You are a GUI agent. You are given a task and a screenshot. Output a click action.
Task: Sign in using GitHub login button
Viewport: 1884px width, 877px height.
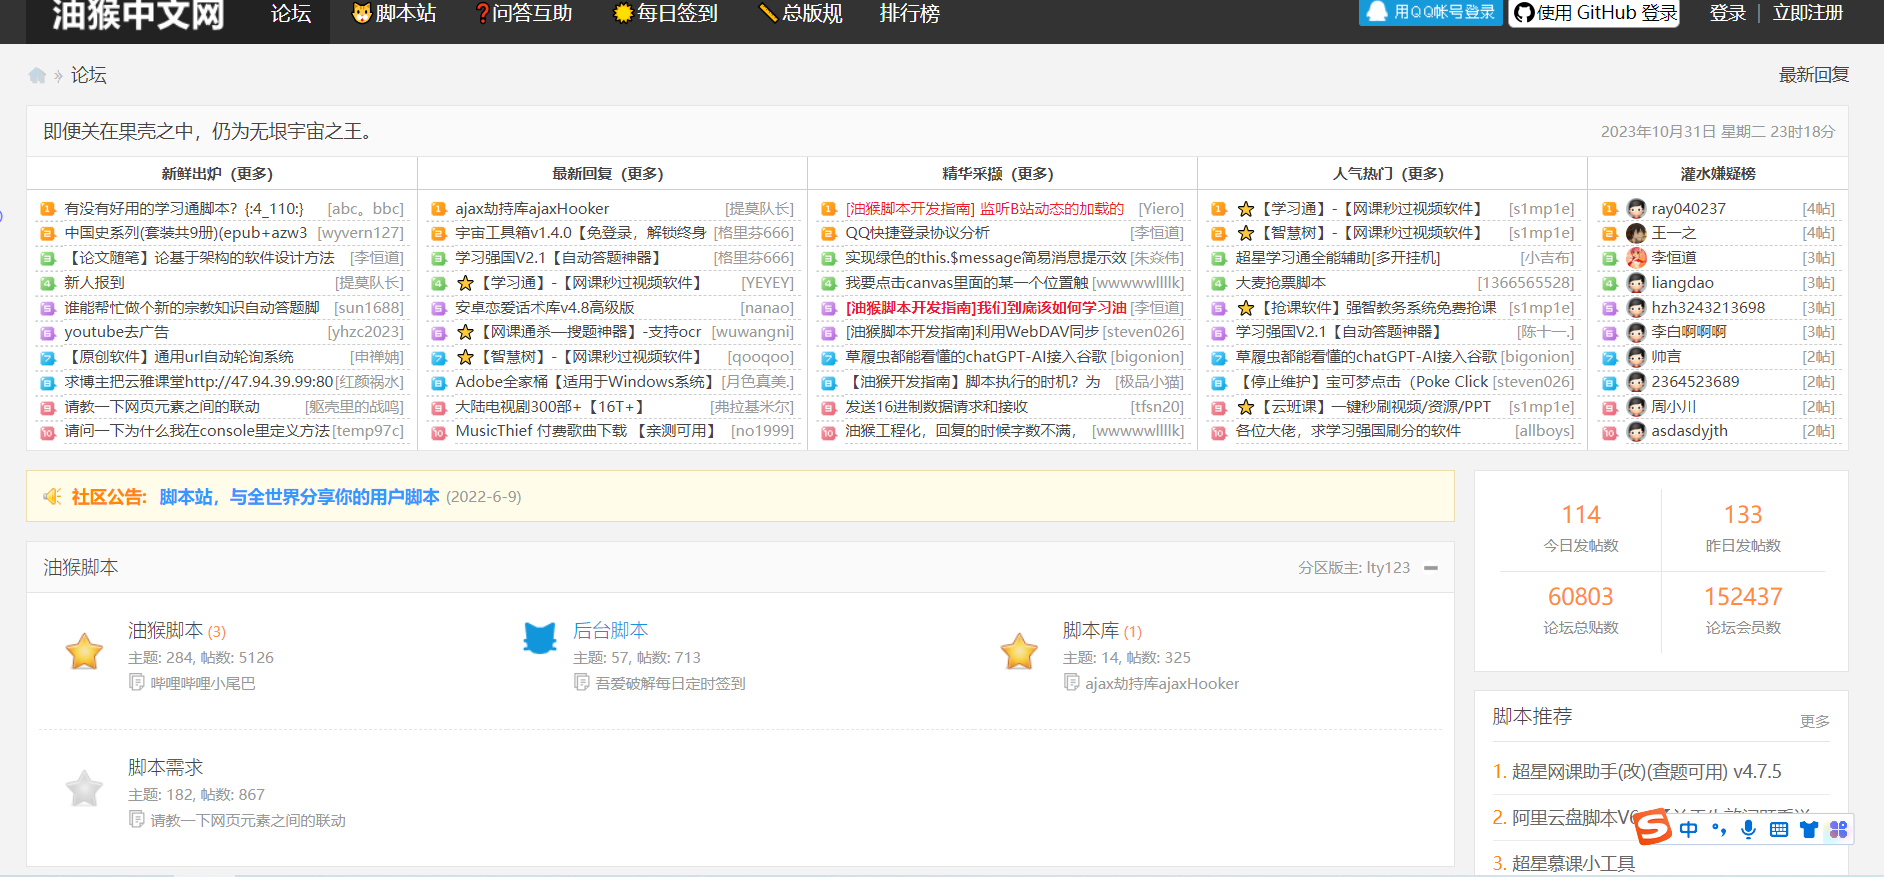[x=1594, y=13]
